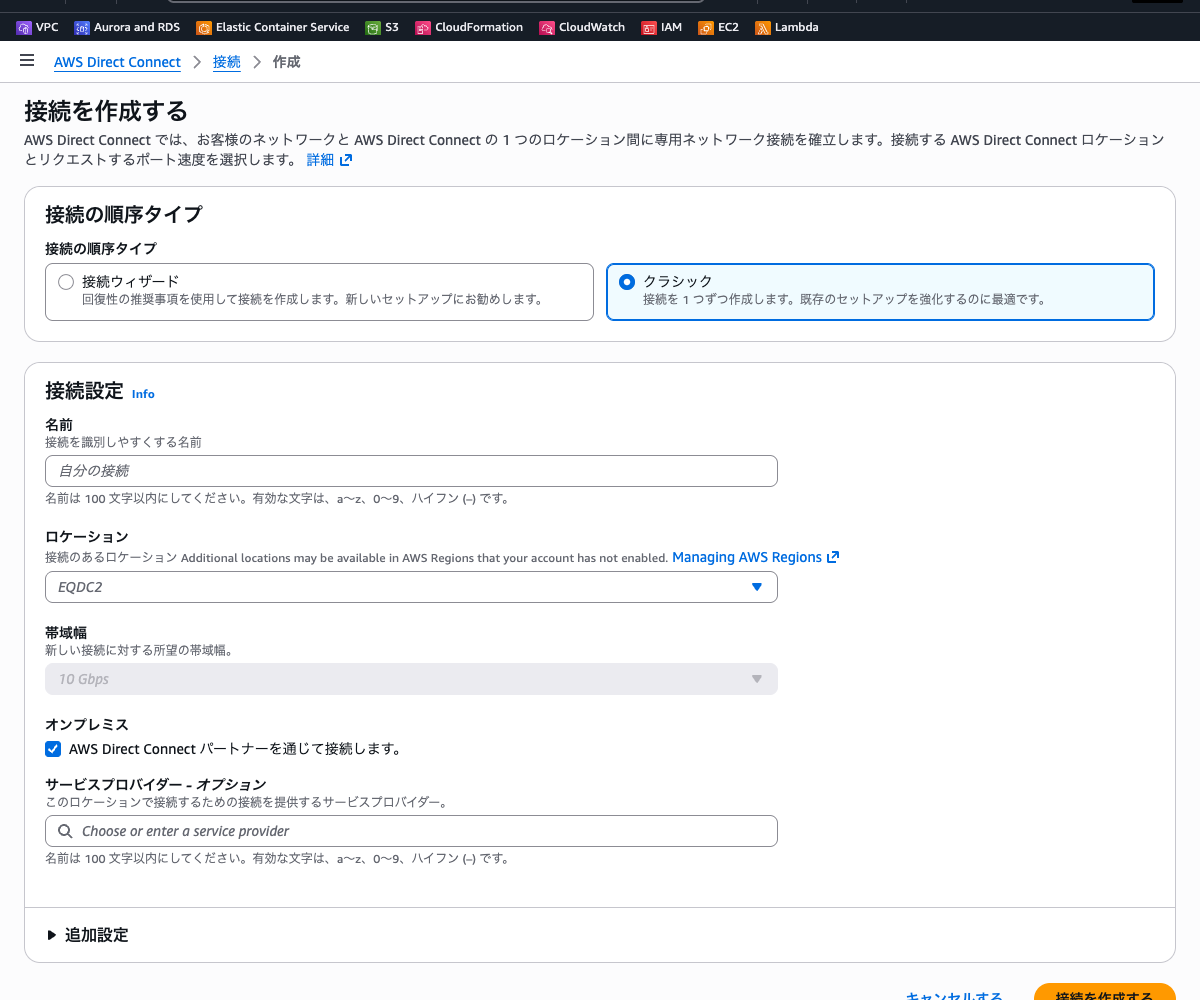
Task: Open the ロケーション dropdown showing EQDC2
Action: point(411,587)
